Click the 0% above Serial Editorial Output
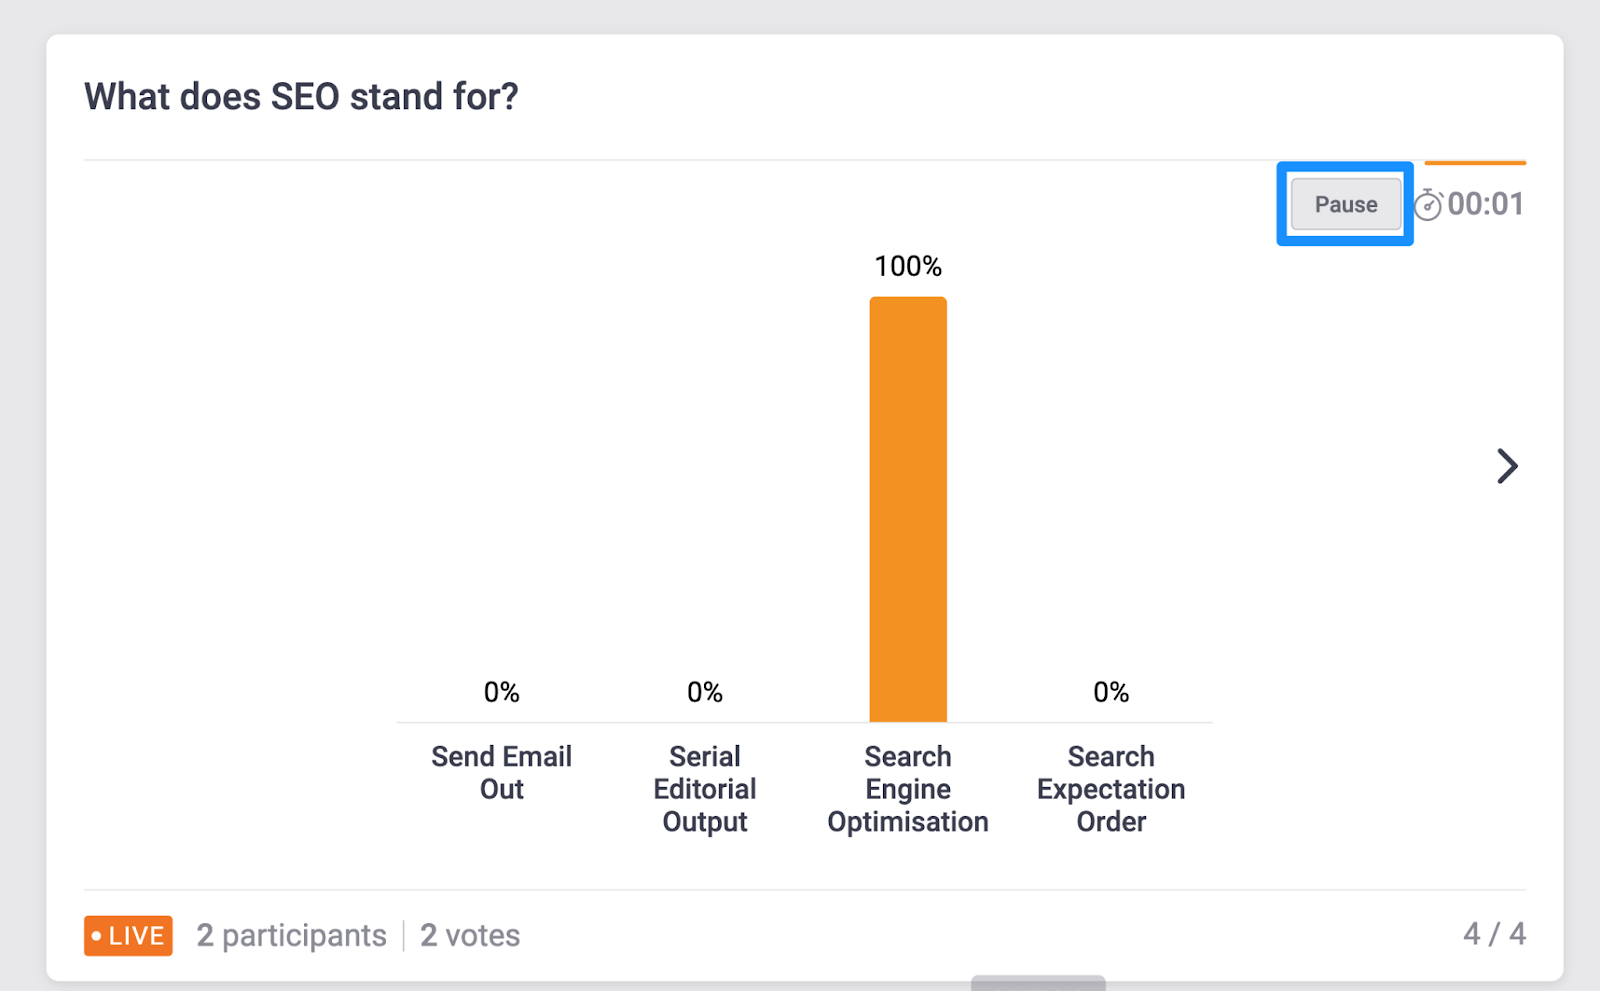Image resolution: width=1600 pixels, height=991 pixels. pyautogui.click(x=704, y=692)
